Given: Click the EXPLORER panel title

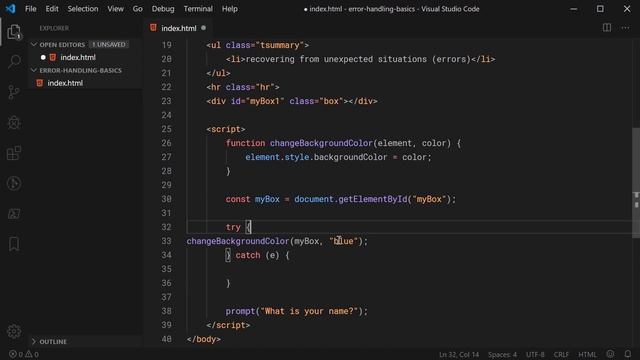Looking at the screenshot, I should pos(54,28).
